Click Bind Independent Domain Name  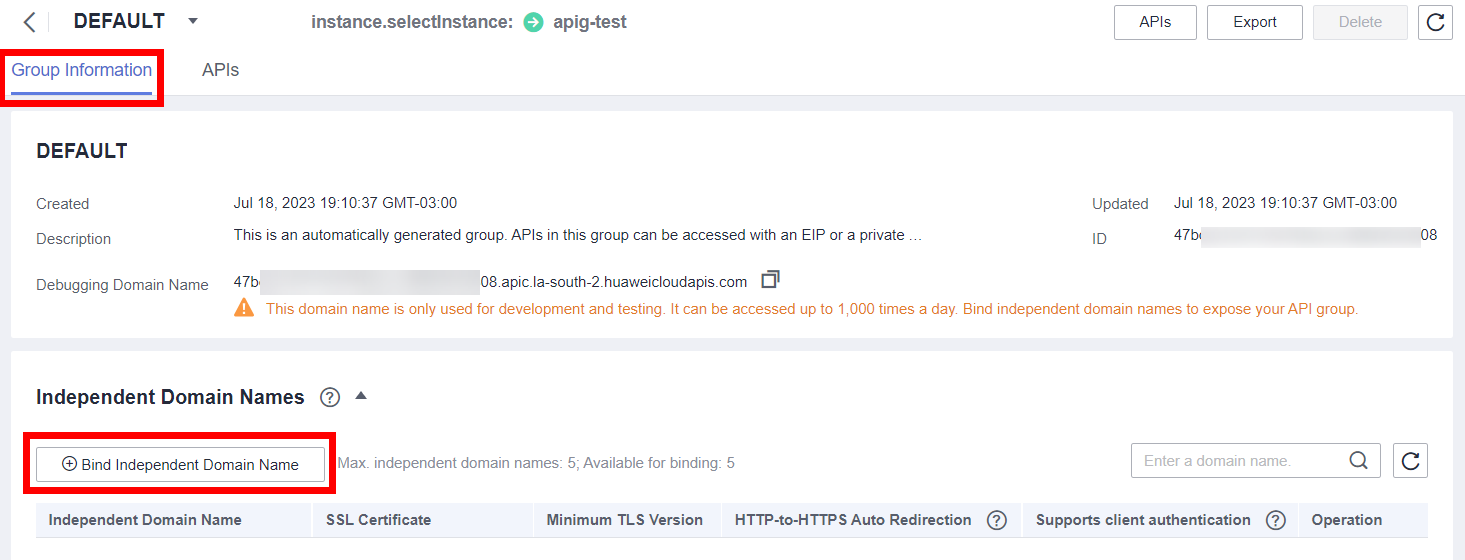click(x=180, y=464)
